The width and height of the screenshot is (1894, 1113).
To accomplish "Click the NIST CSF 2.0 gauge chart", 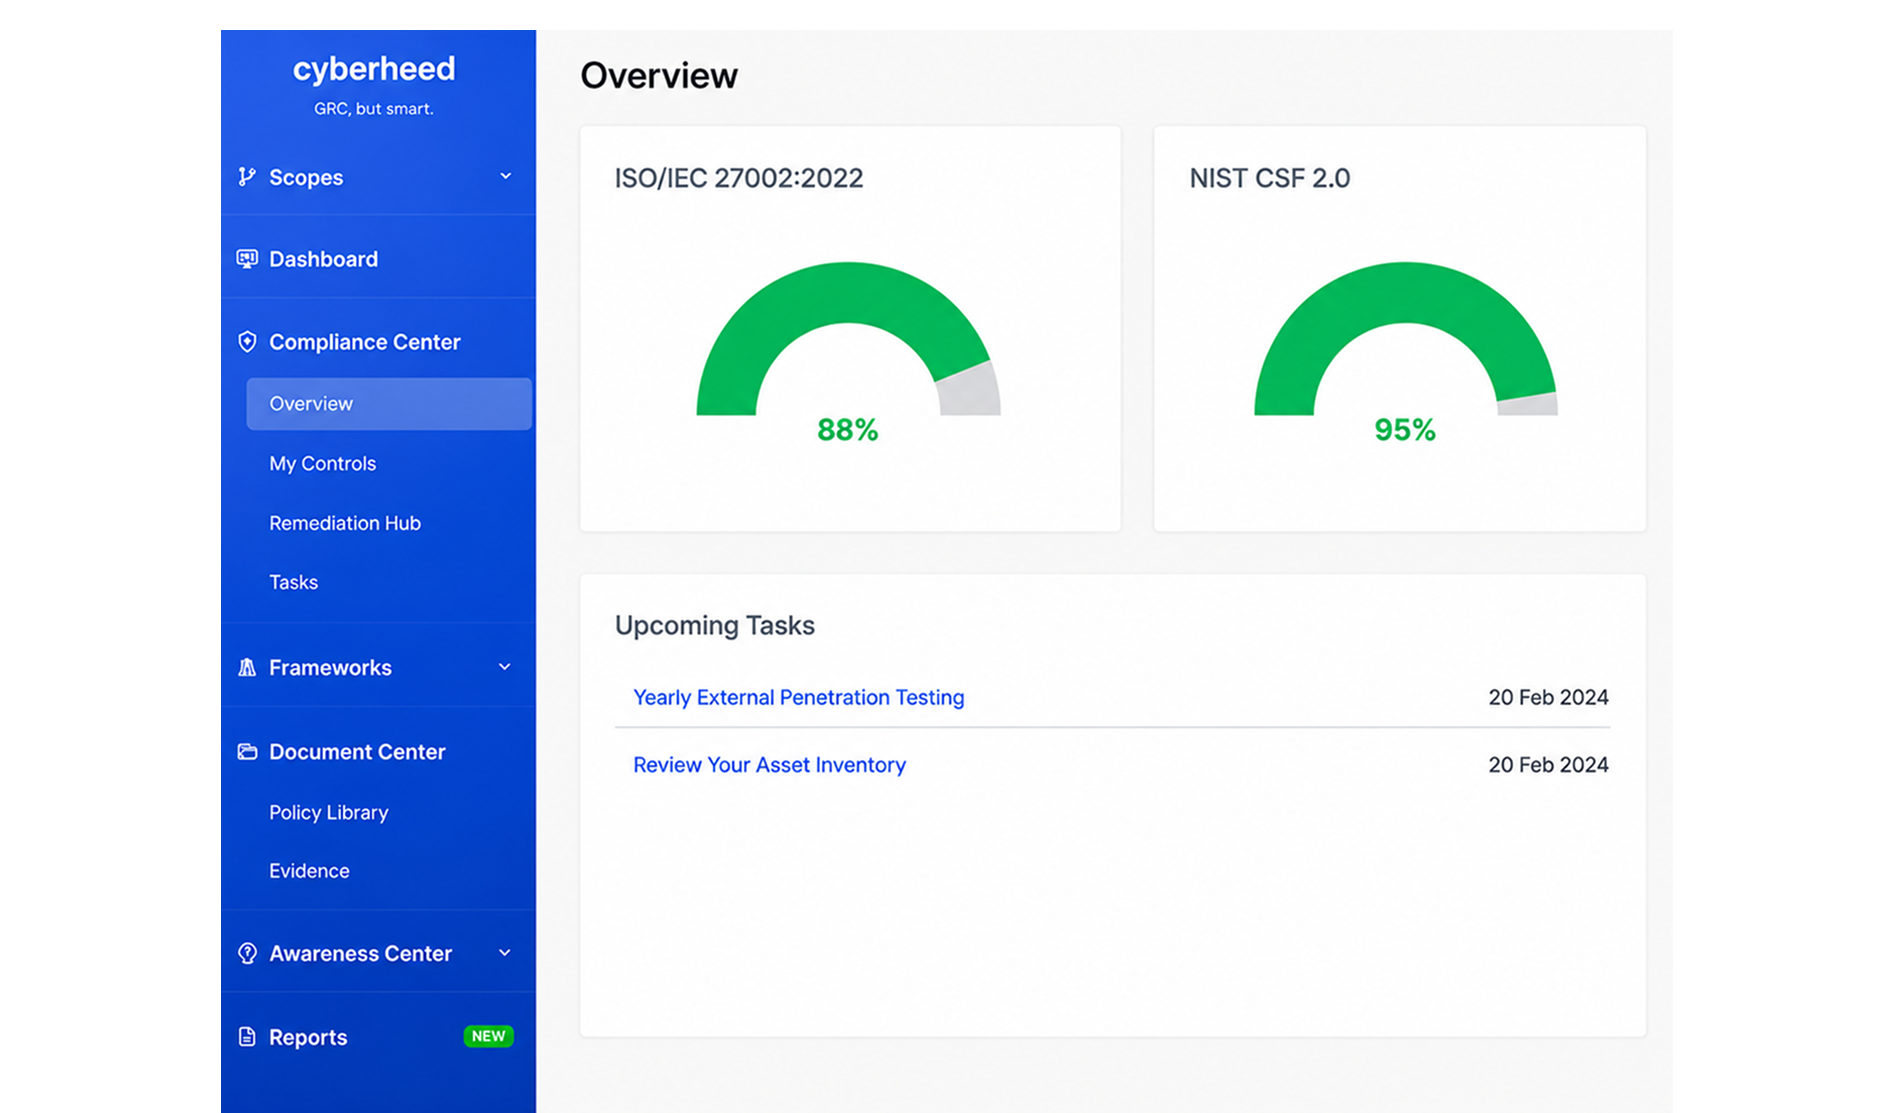I will pos(1405,338).
